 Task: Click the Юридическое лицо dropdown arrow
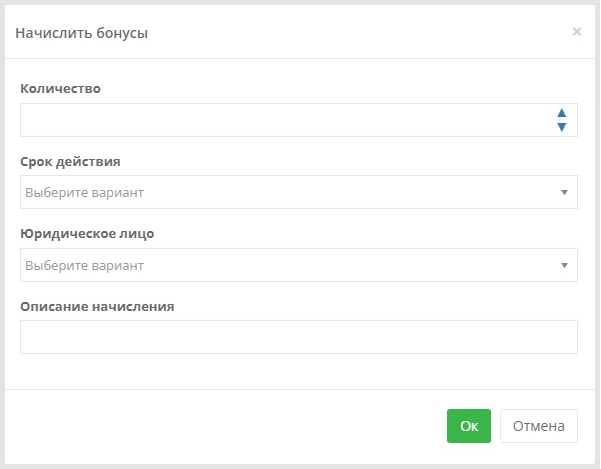[564, 265]
